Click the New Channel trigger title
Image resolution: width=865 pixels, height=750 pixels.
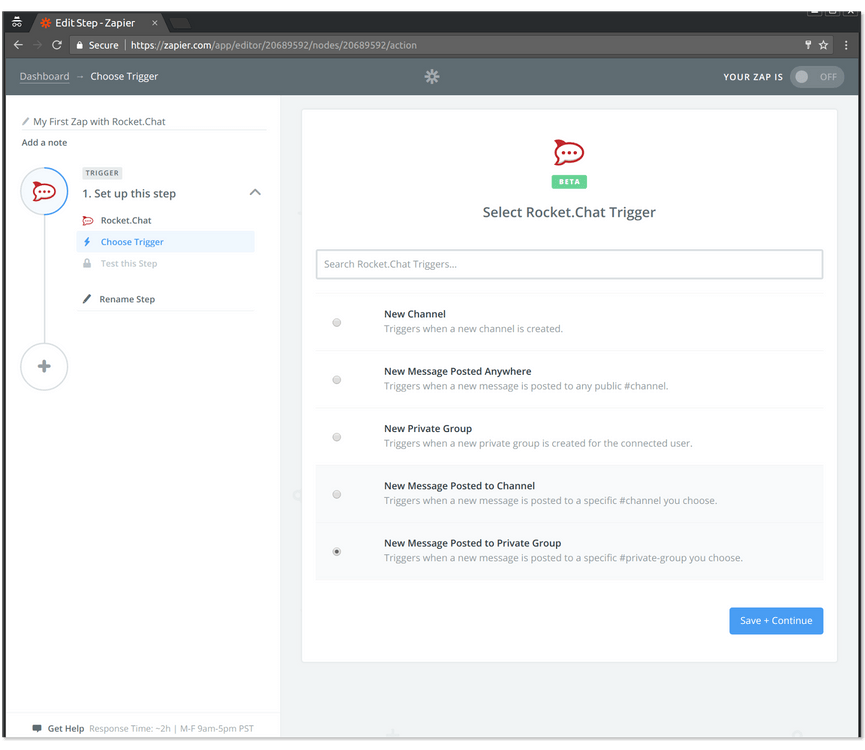415,314
